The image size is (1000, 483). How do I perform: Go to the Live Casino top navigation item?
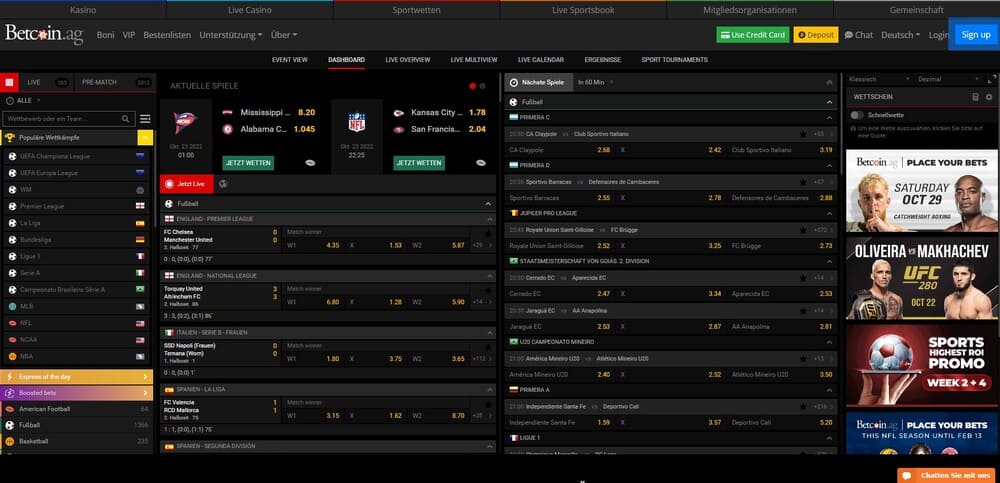click(x=249, y=10)
